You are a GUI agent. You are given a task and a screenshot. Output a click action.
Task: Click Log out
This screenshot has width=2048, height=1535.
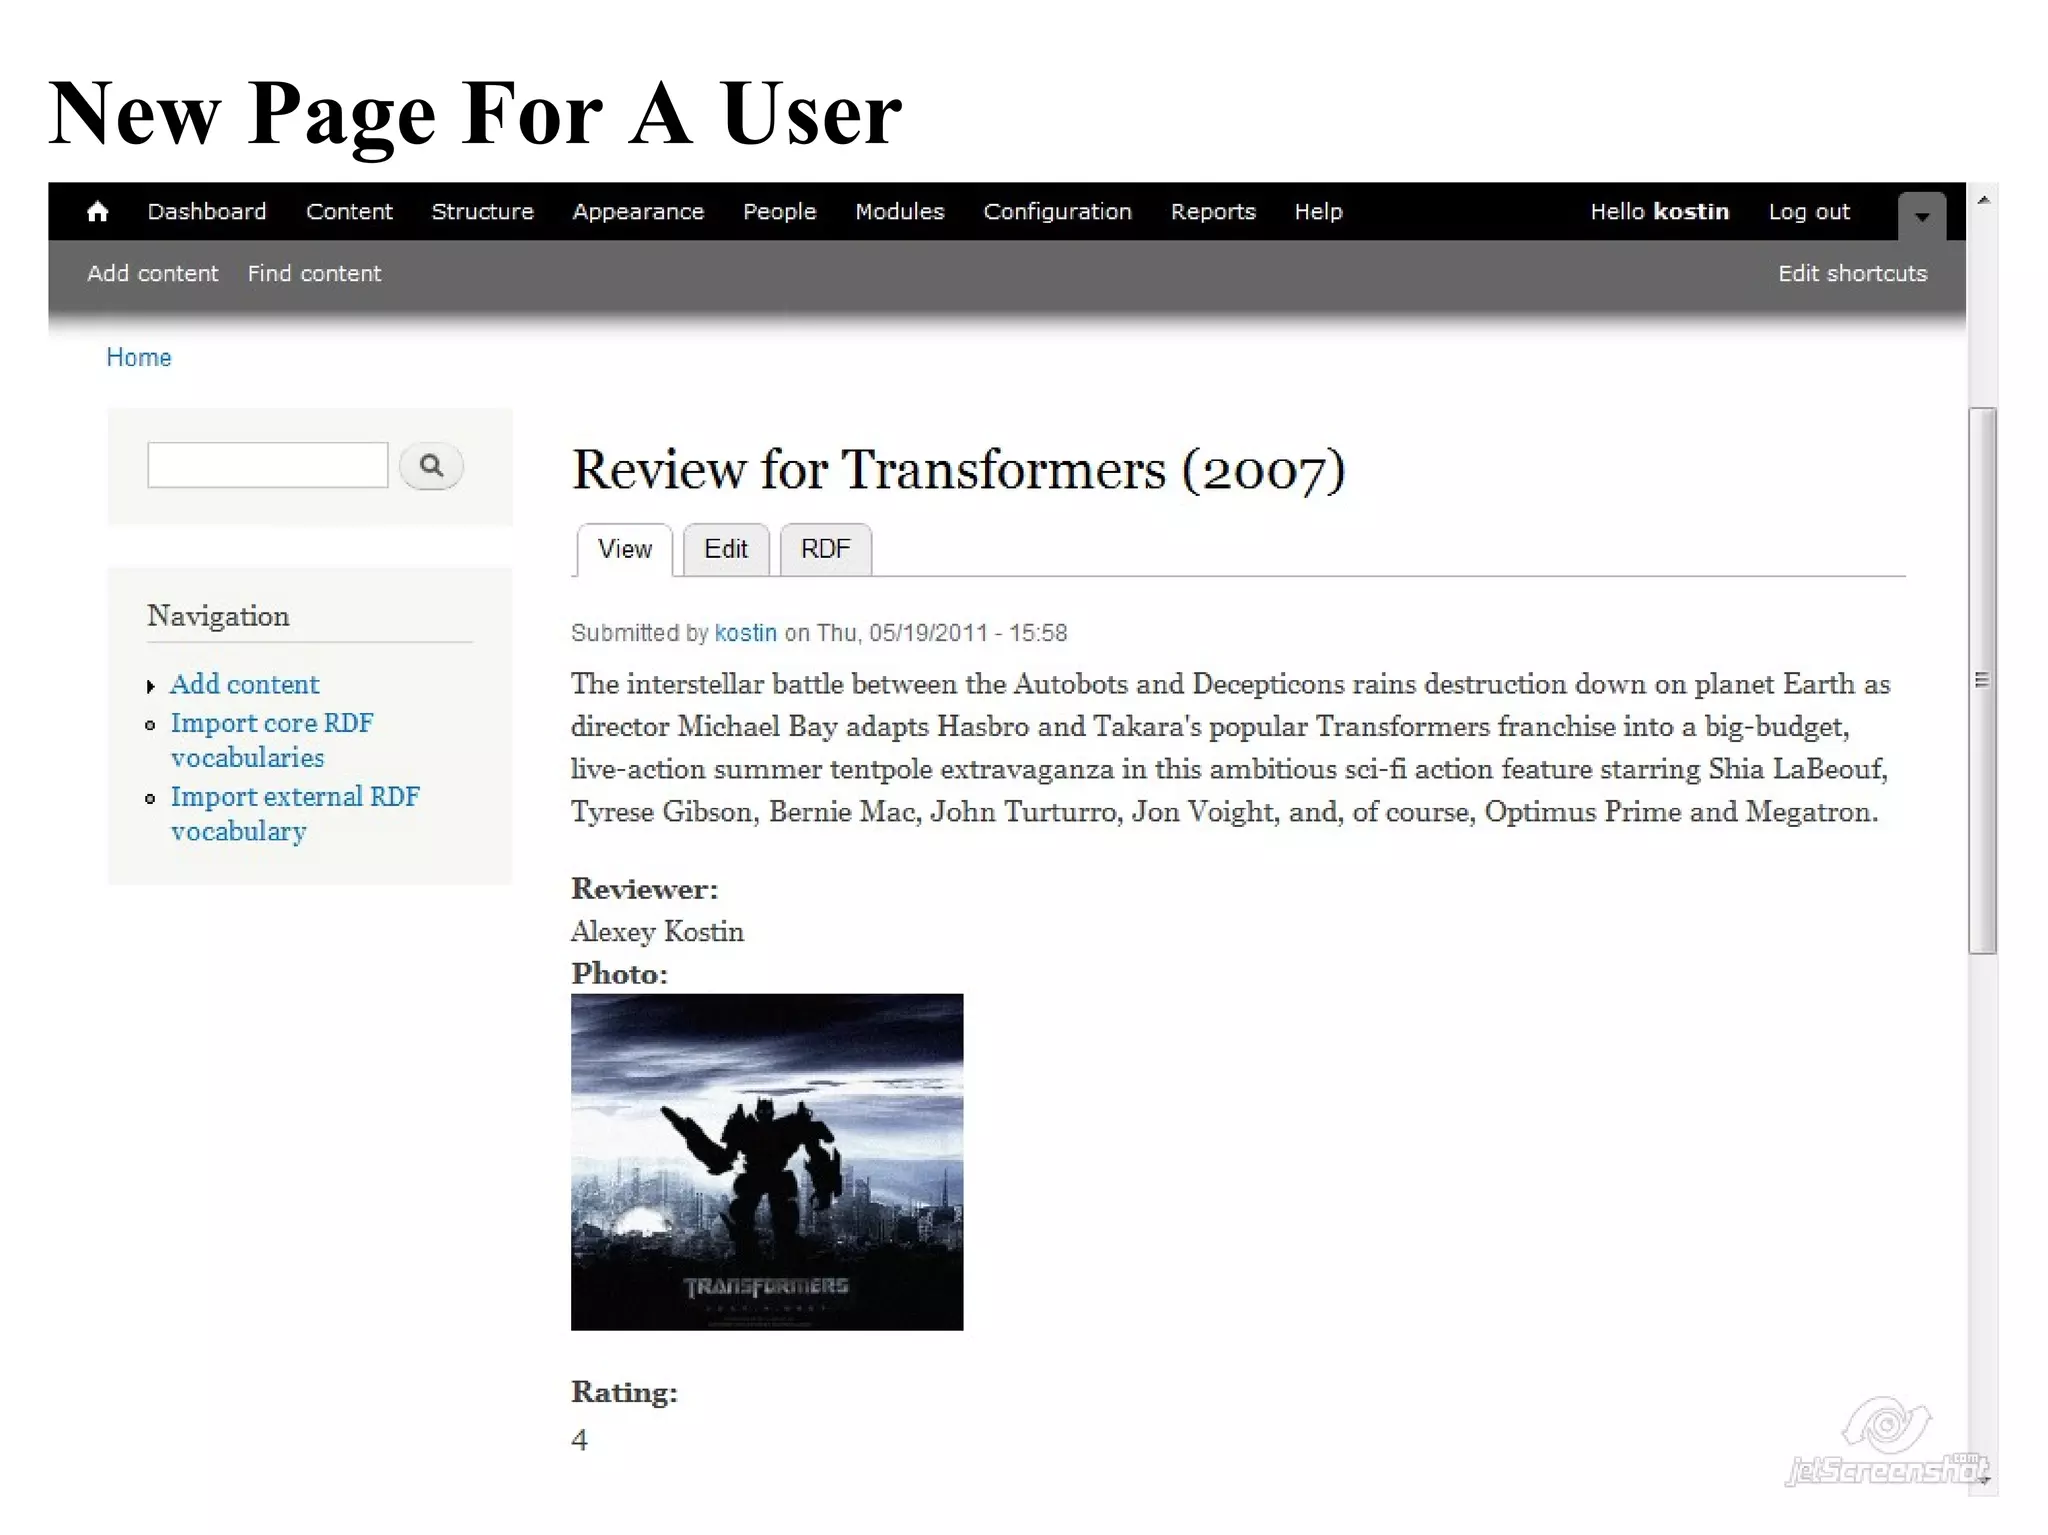tap(1809, 212)
